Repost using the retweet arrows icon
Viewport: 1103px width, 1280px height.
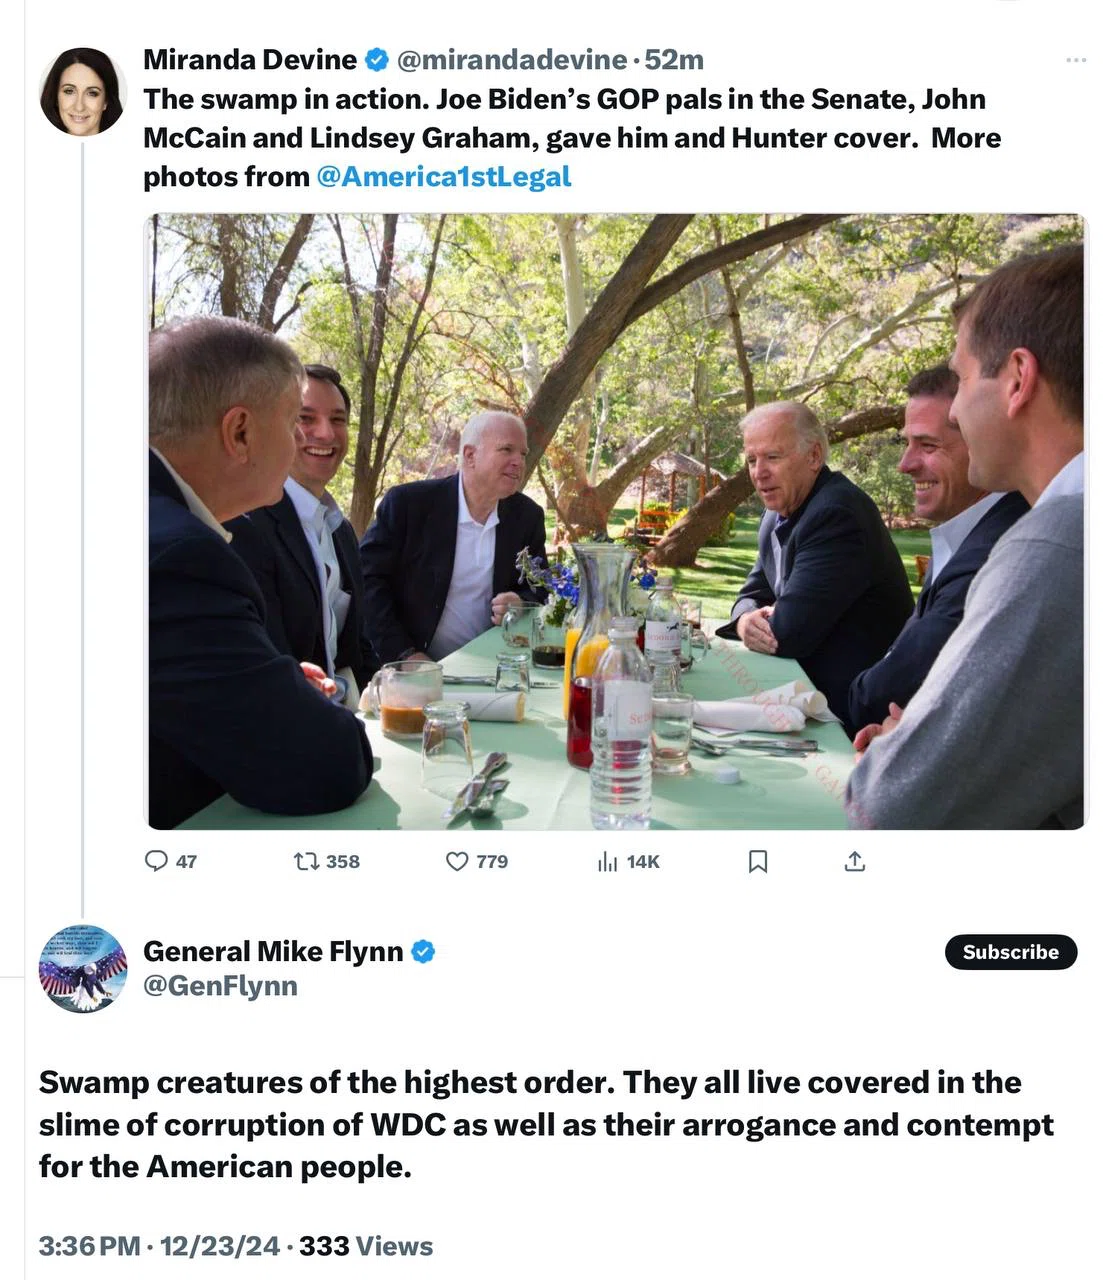tap(307, 861)
